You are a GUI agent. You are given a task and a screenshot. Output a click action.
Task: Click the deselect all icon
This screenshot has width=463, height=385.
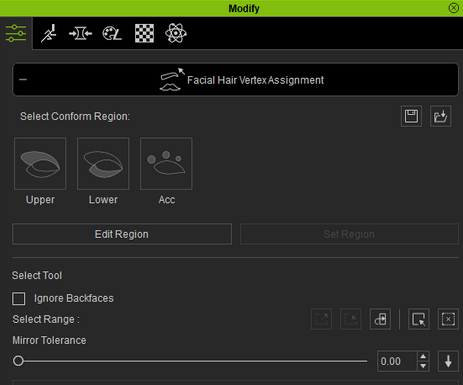coord(448,319)
